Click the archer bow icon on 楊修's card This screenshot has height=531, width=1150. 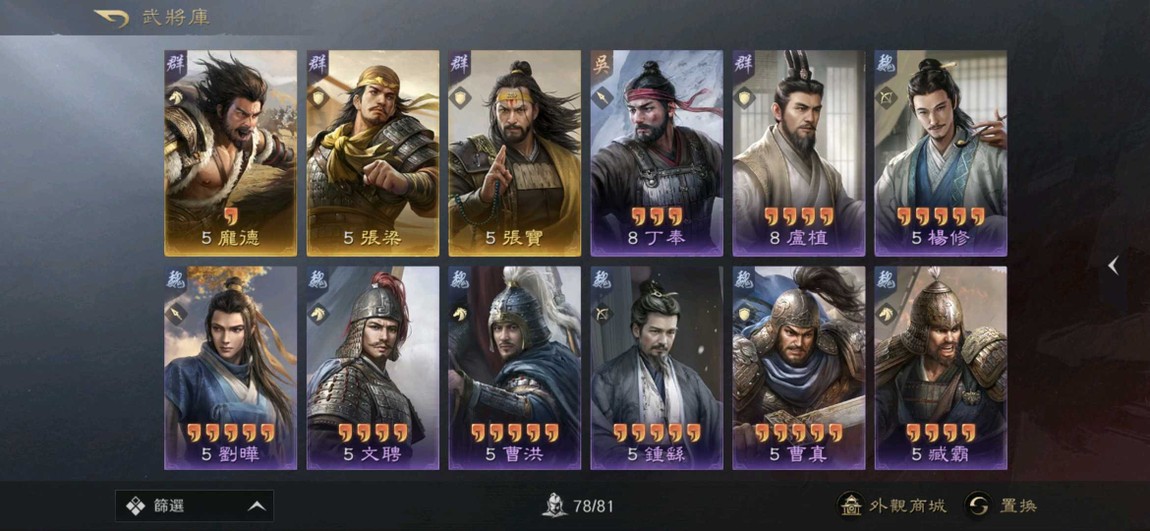click(x=885, y=97)
